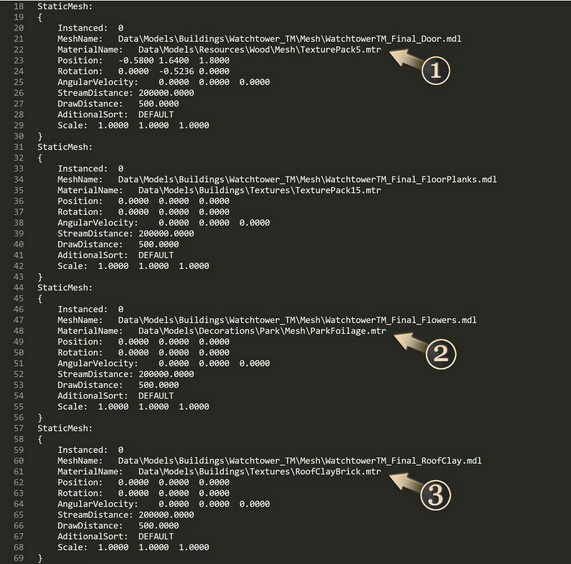Click line number 22 in the gutter
Image resolution: width=571 pixels, height=564 pixels.
point(19,50)
